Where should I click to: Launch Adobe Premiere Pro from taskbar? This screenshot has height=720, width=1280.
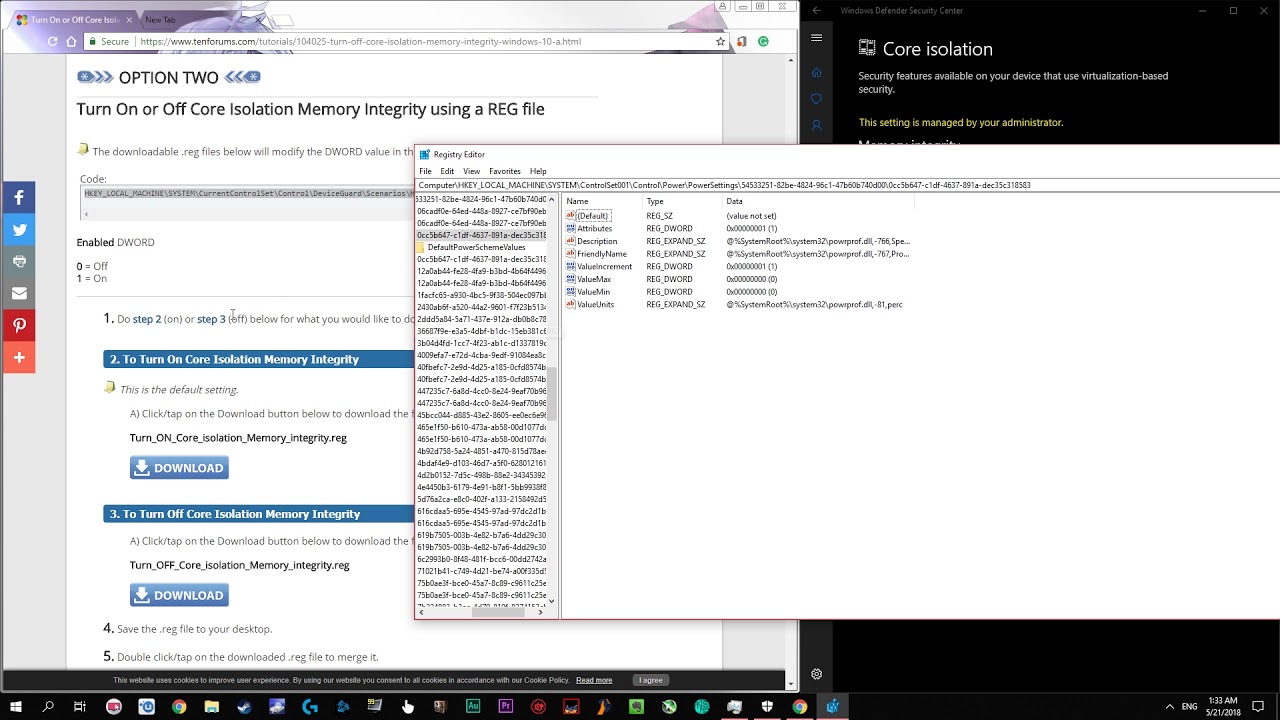pos(506,707)
